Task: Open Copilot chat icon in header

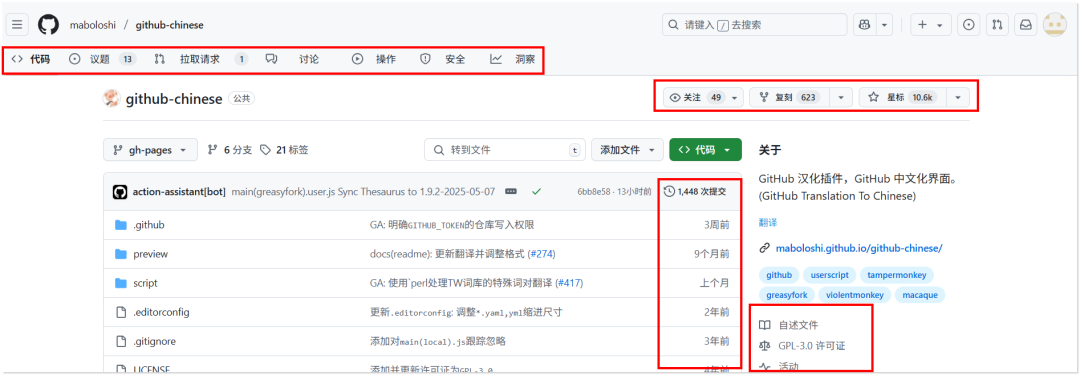Action: (864, 25)
